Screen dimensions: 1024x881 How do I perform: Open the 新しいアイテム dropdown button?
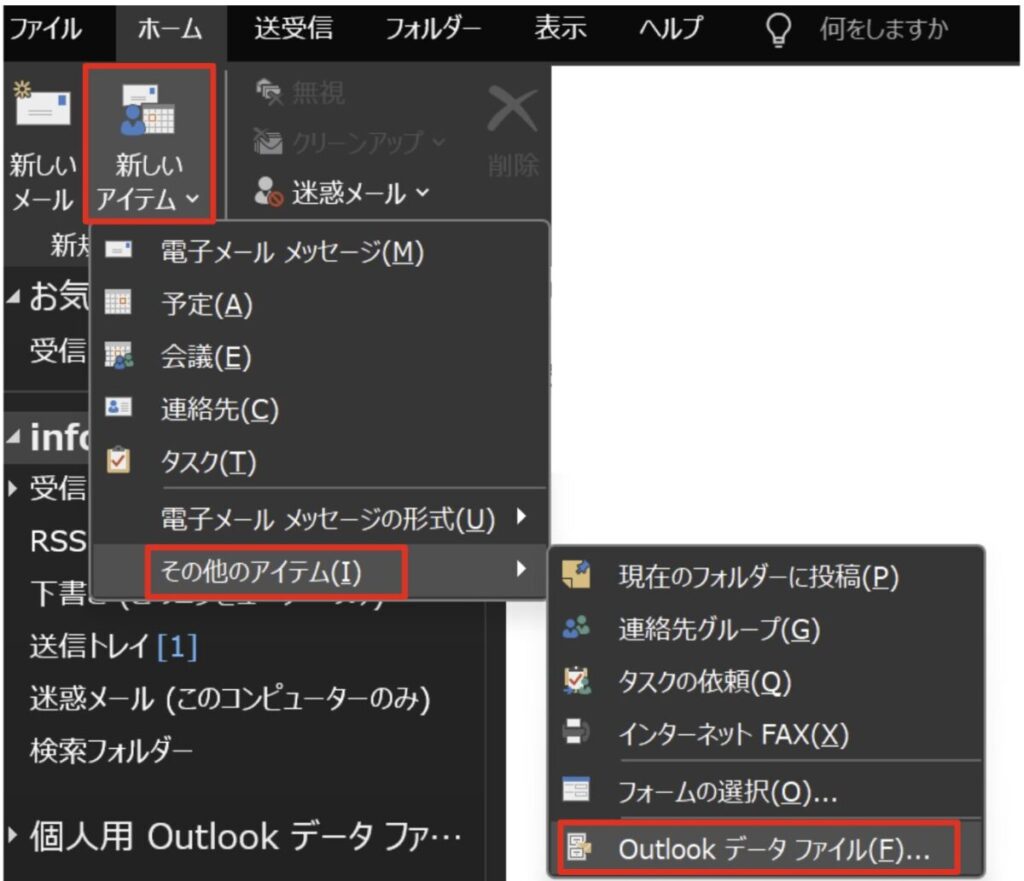pos(148,145)
